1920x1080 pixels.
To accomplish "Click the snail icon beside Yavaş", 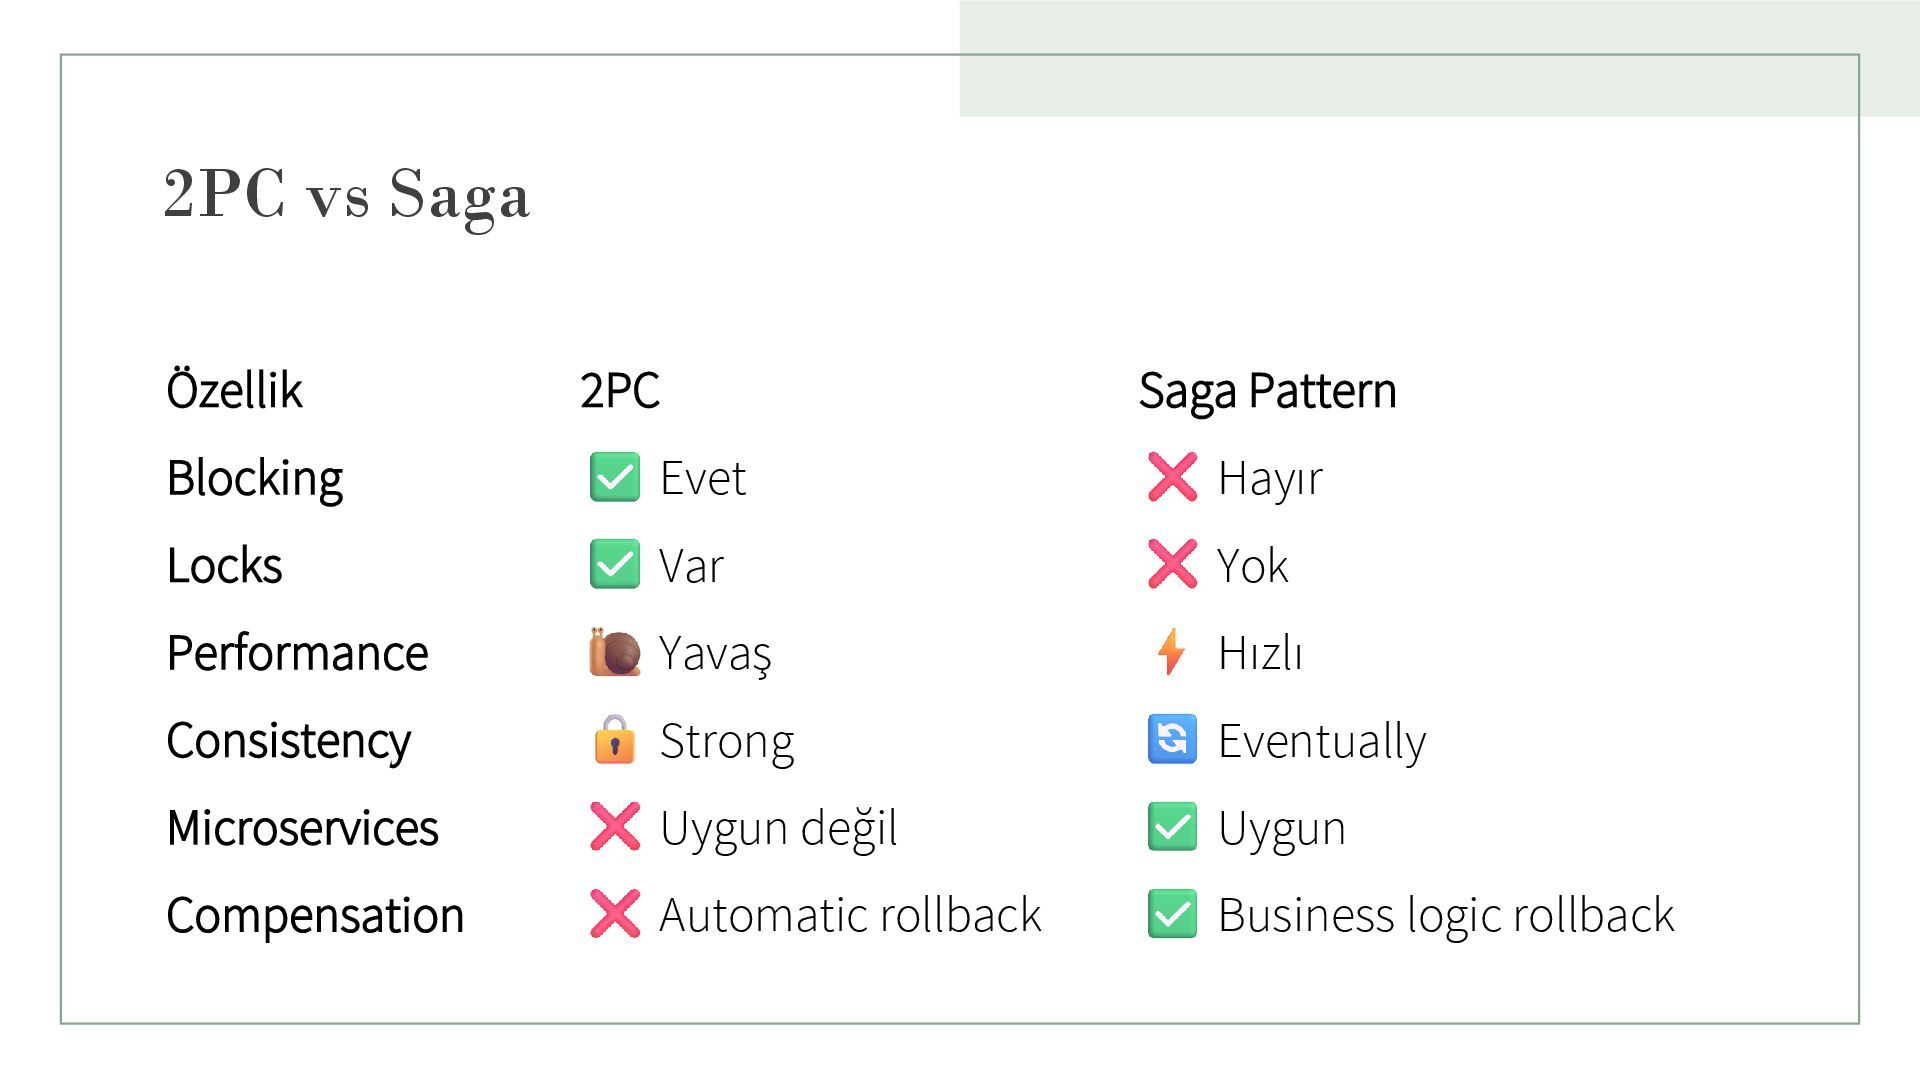I will (614, 653).
